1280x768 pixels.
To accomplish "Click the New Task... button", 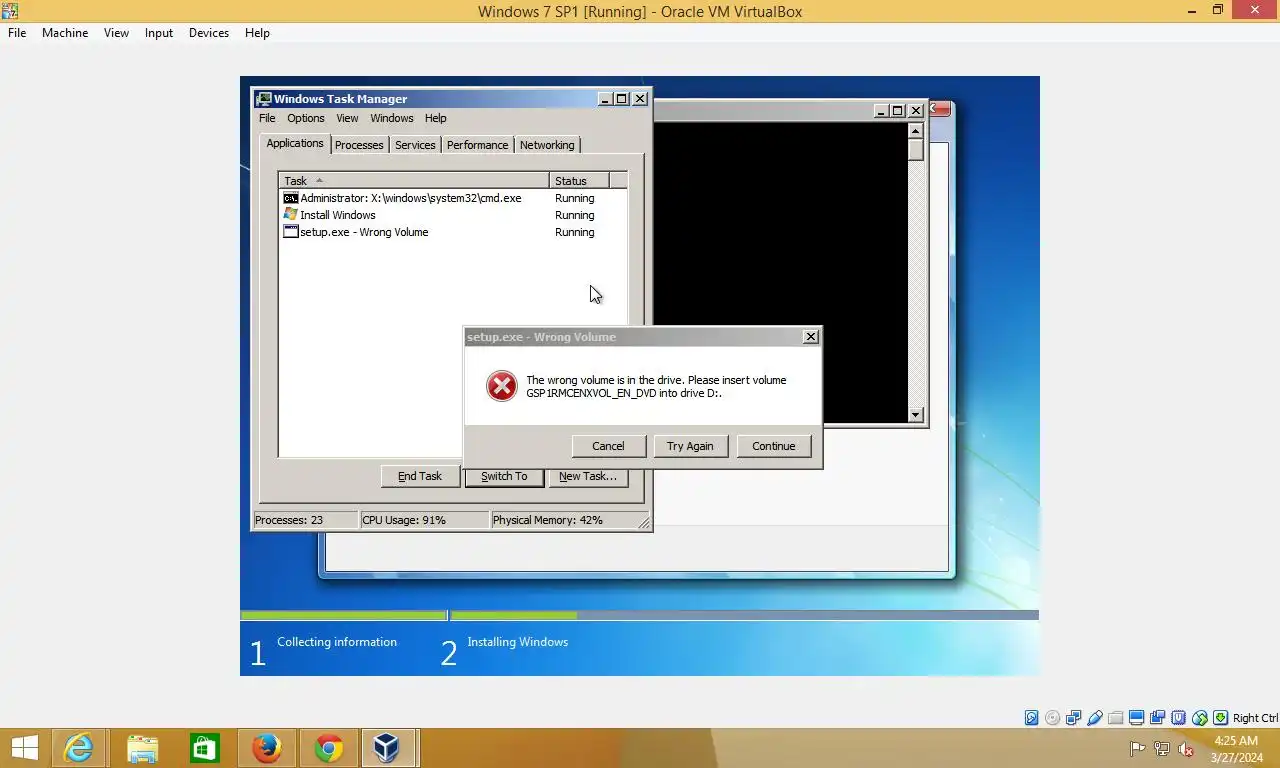I will (x=588, y=476).
